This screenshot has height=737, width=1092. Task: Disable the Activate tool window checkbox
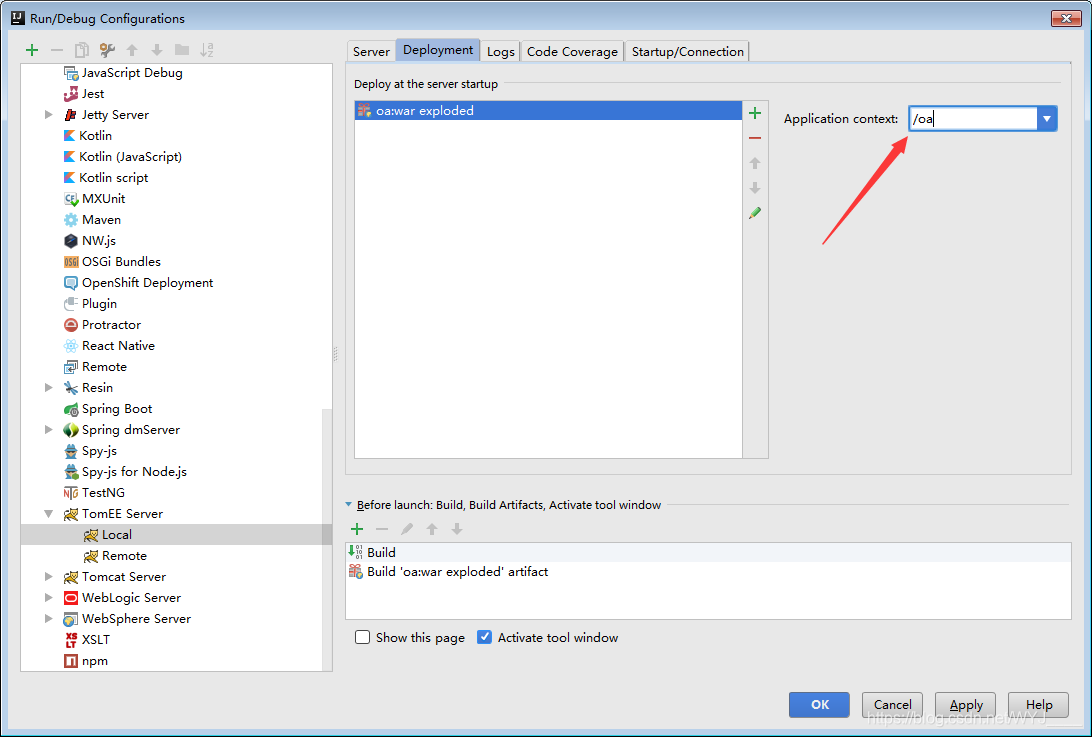pyautogui.click(x=484, y=637)
